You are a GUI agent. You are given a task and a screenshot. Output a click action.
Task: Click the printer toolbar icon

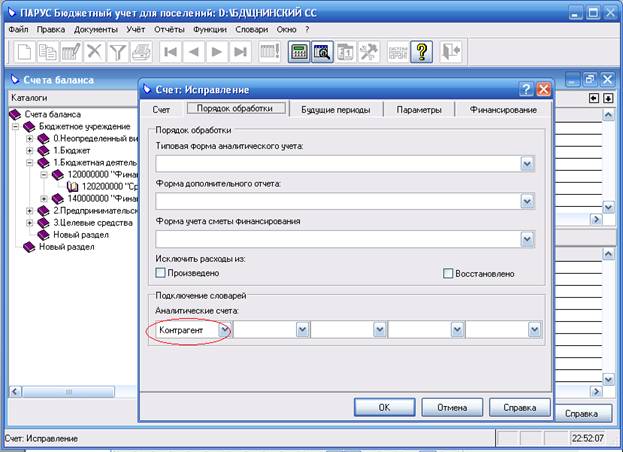click(x=141, y=52)
